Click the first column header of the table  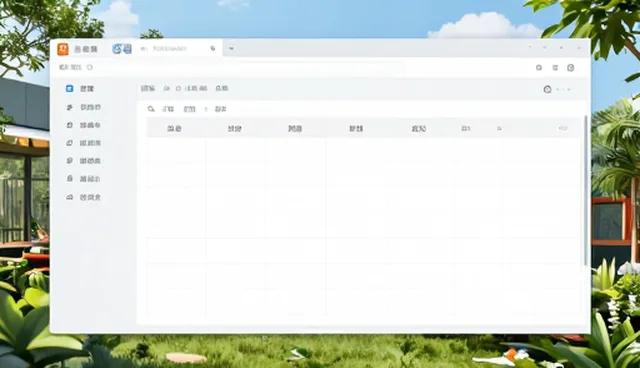(x=175, y=129)
